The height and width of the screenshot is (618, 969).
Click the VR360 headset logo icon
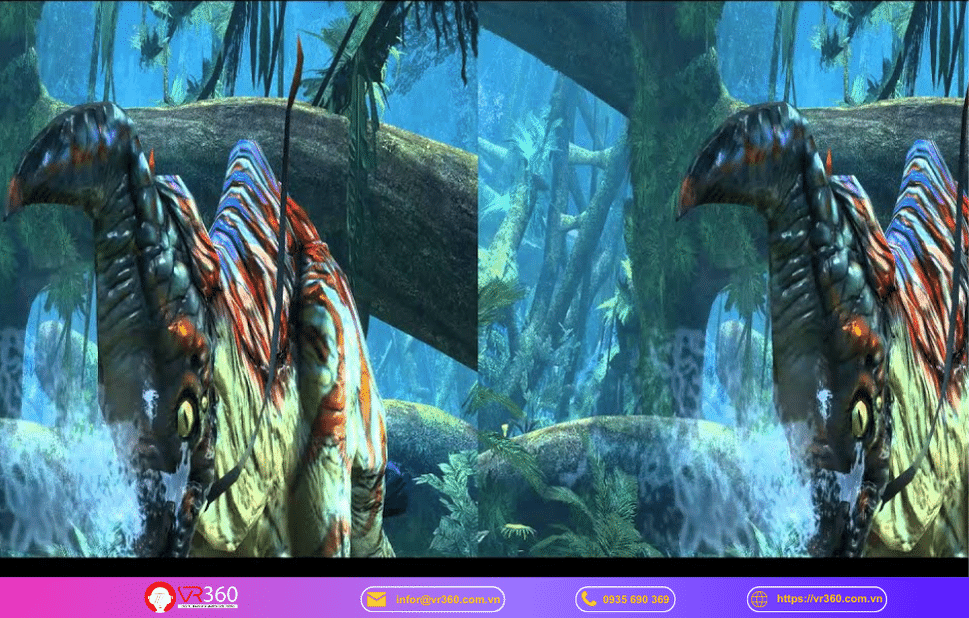(x=160, y=598)
